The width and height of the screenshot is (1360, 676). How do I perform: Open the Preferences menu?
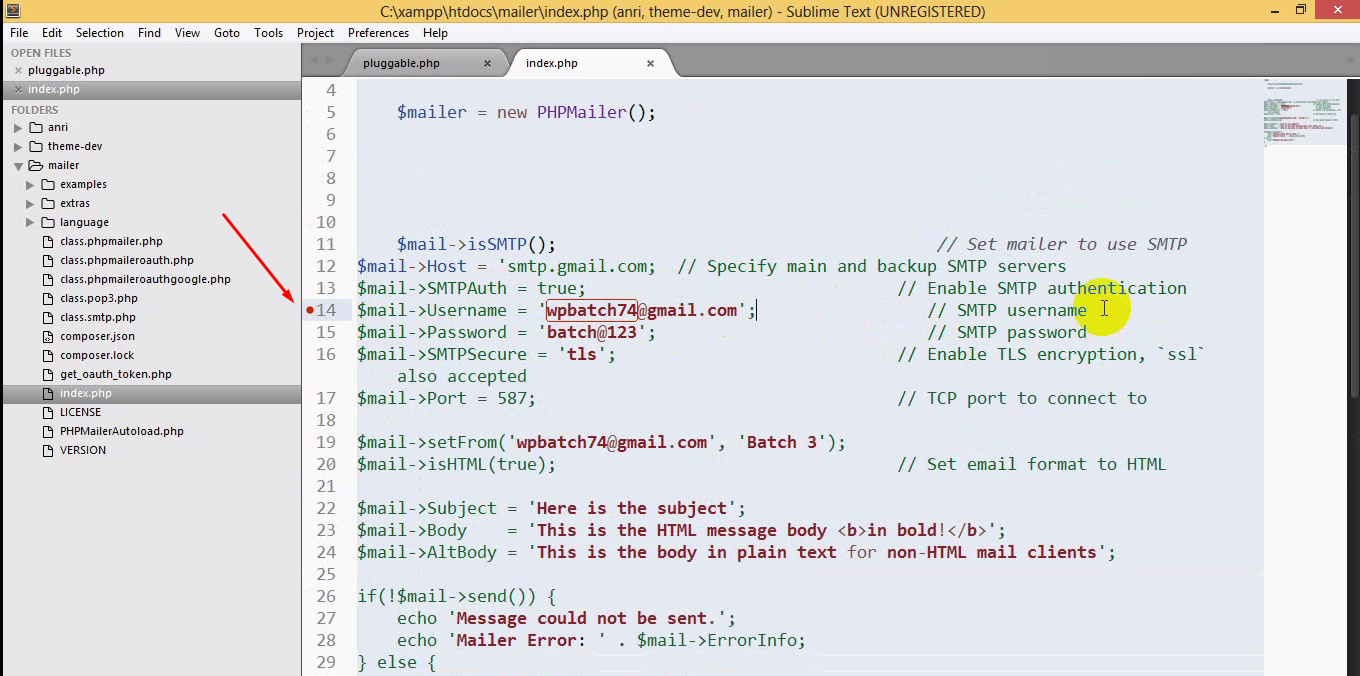point(378,33)
